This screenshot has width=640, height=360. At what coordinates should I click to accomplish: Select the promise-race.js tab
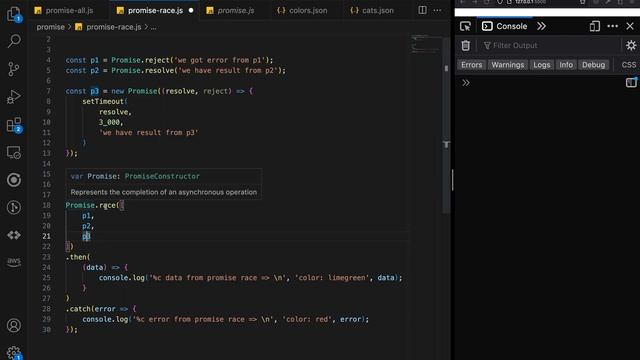click(155, 10)
